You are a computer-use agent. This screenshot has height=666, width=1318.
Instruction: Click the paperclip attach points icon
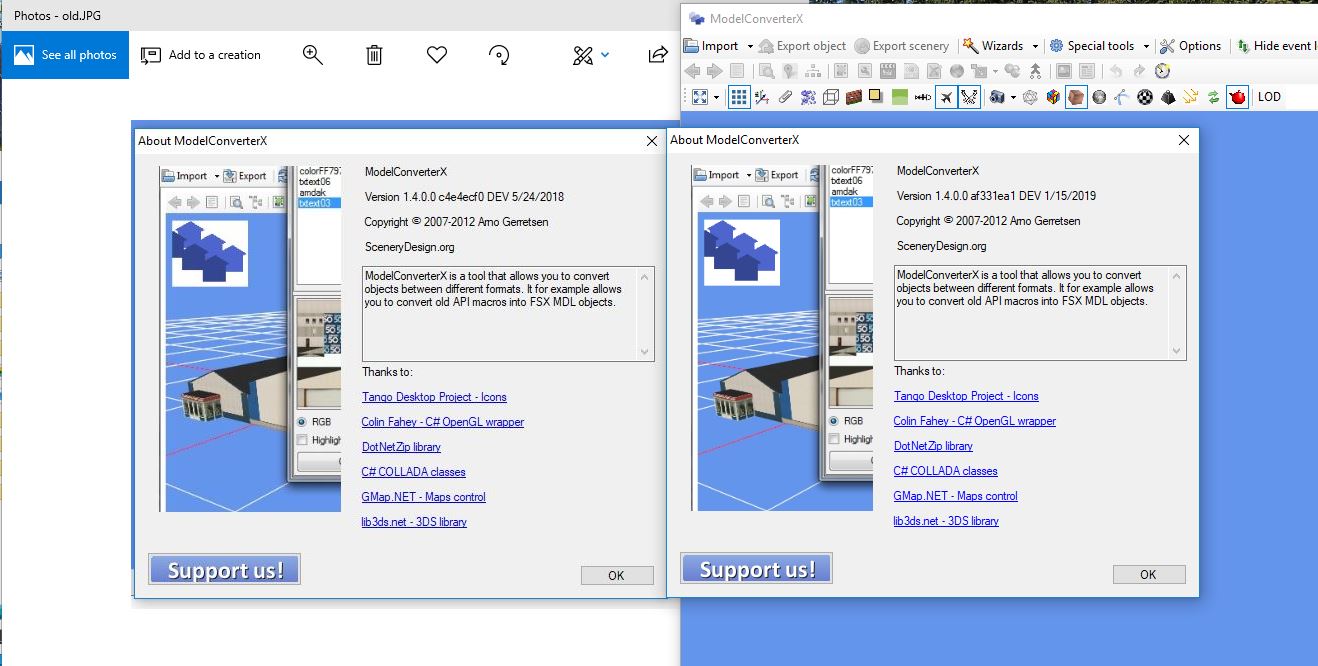point(785,97)
